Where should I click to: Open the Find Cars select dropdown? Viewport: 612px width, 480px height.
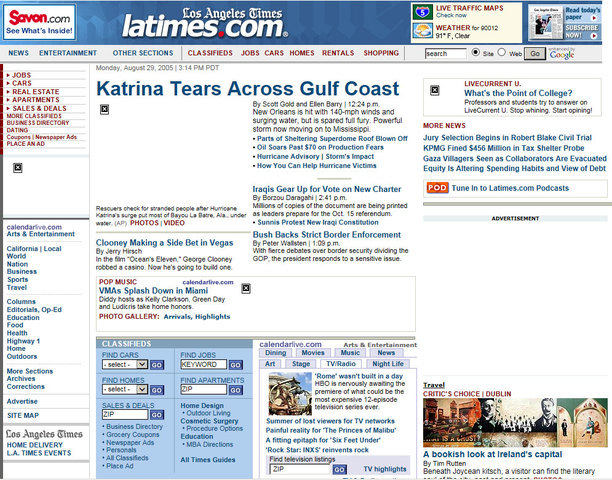pyautogui.click(x=125, y=364)
